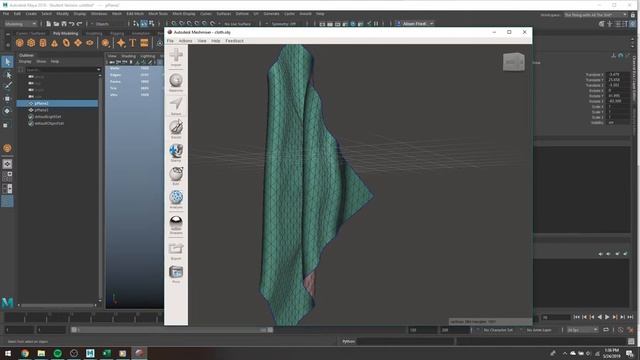Open the No Live Surface dropdown
The image size is (640, 360).
tap(238, 24)
